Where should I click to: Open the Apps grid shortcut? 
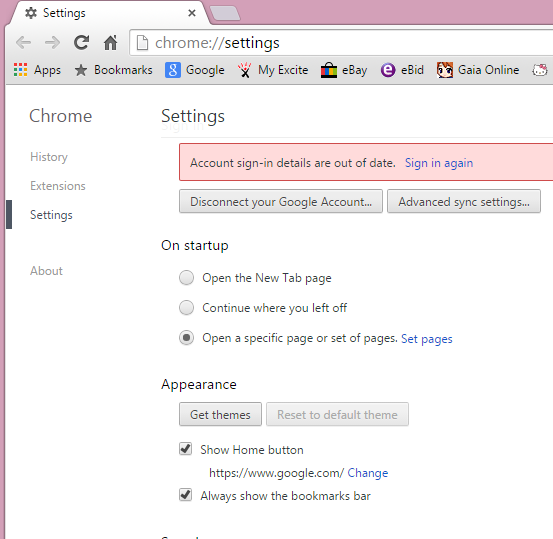tap(37, 70)
